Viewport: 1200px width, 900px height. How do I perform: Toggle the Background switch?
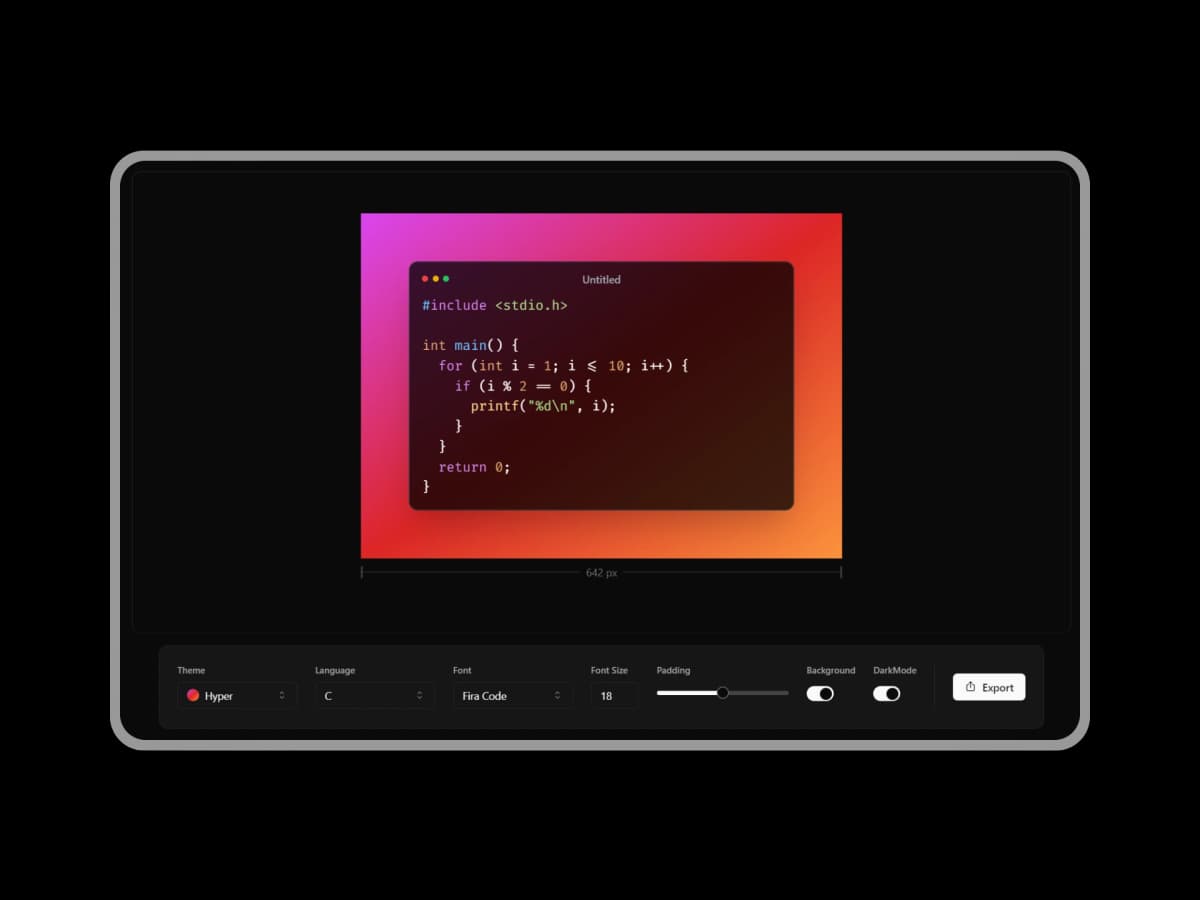[820, 693]
